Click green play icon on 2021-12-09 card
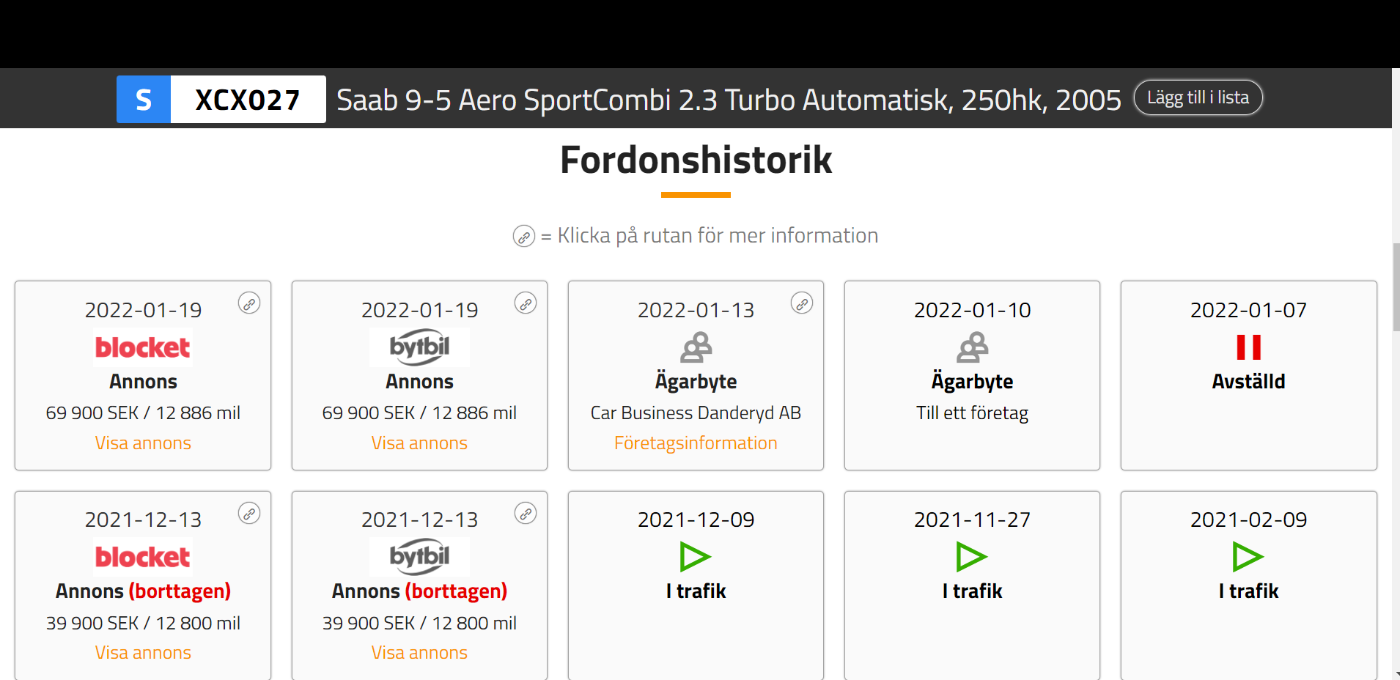 click(x=696, y=556)
